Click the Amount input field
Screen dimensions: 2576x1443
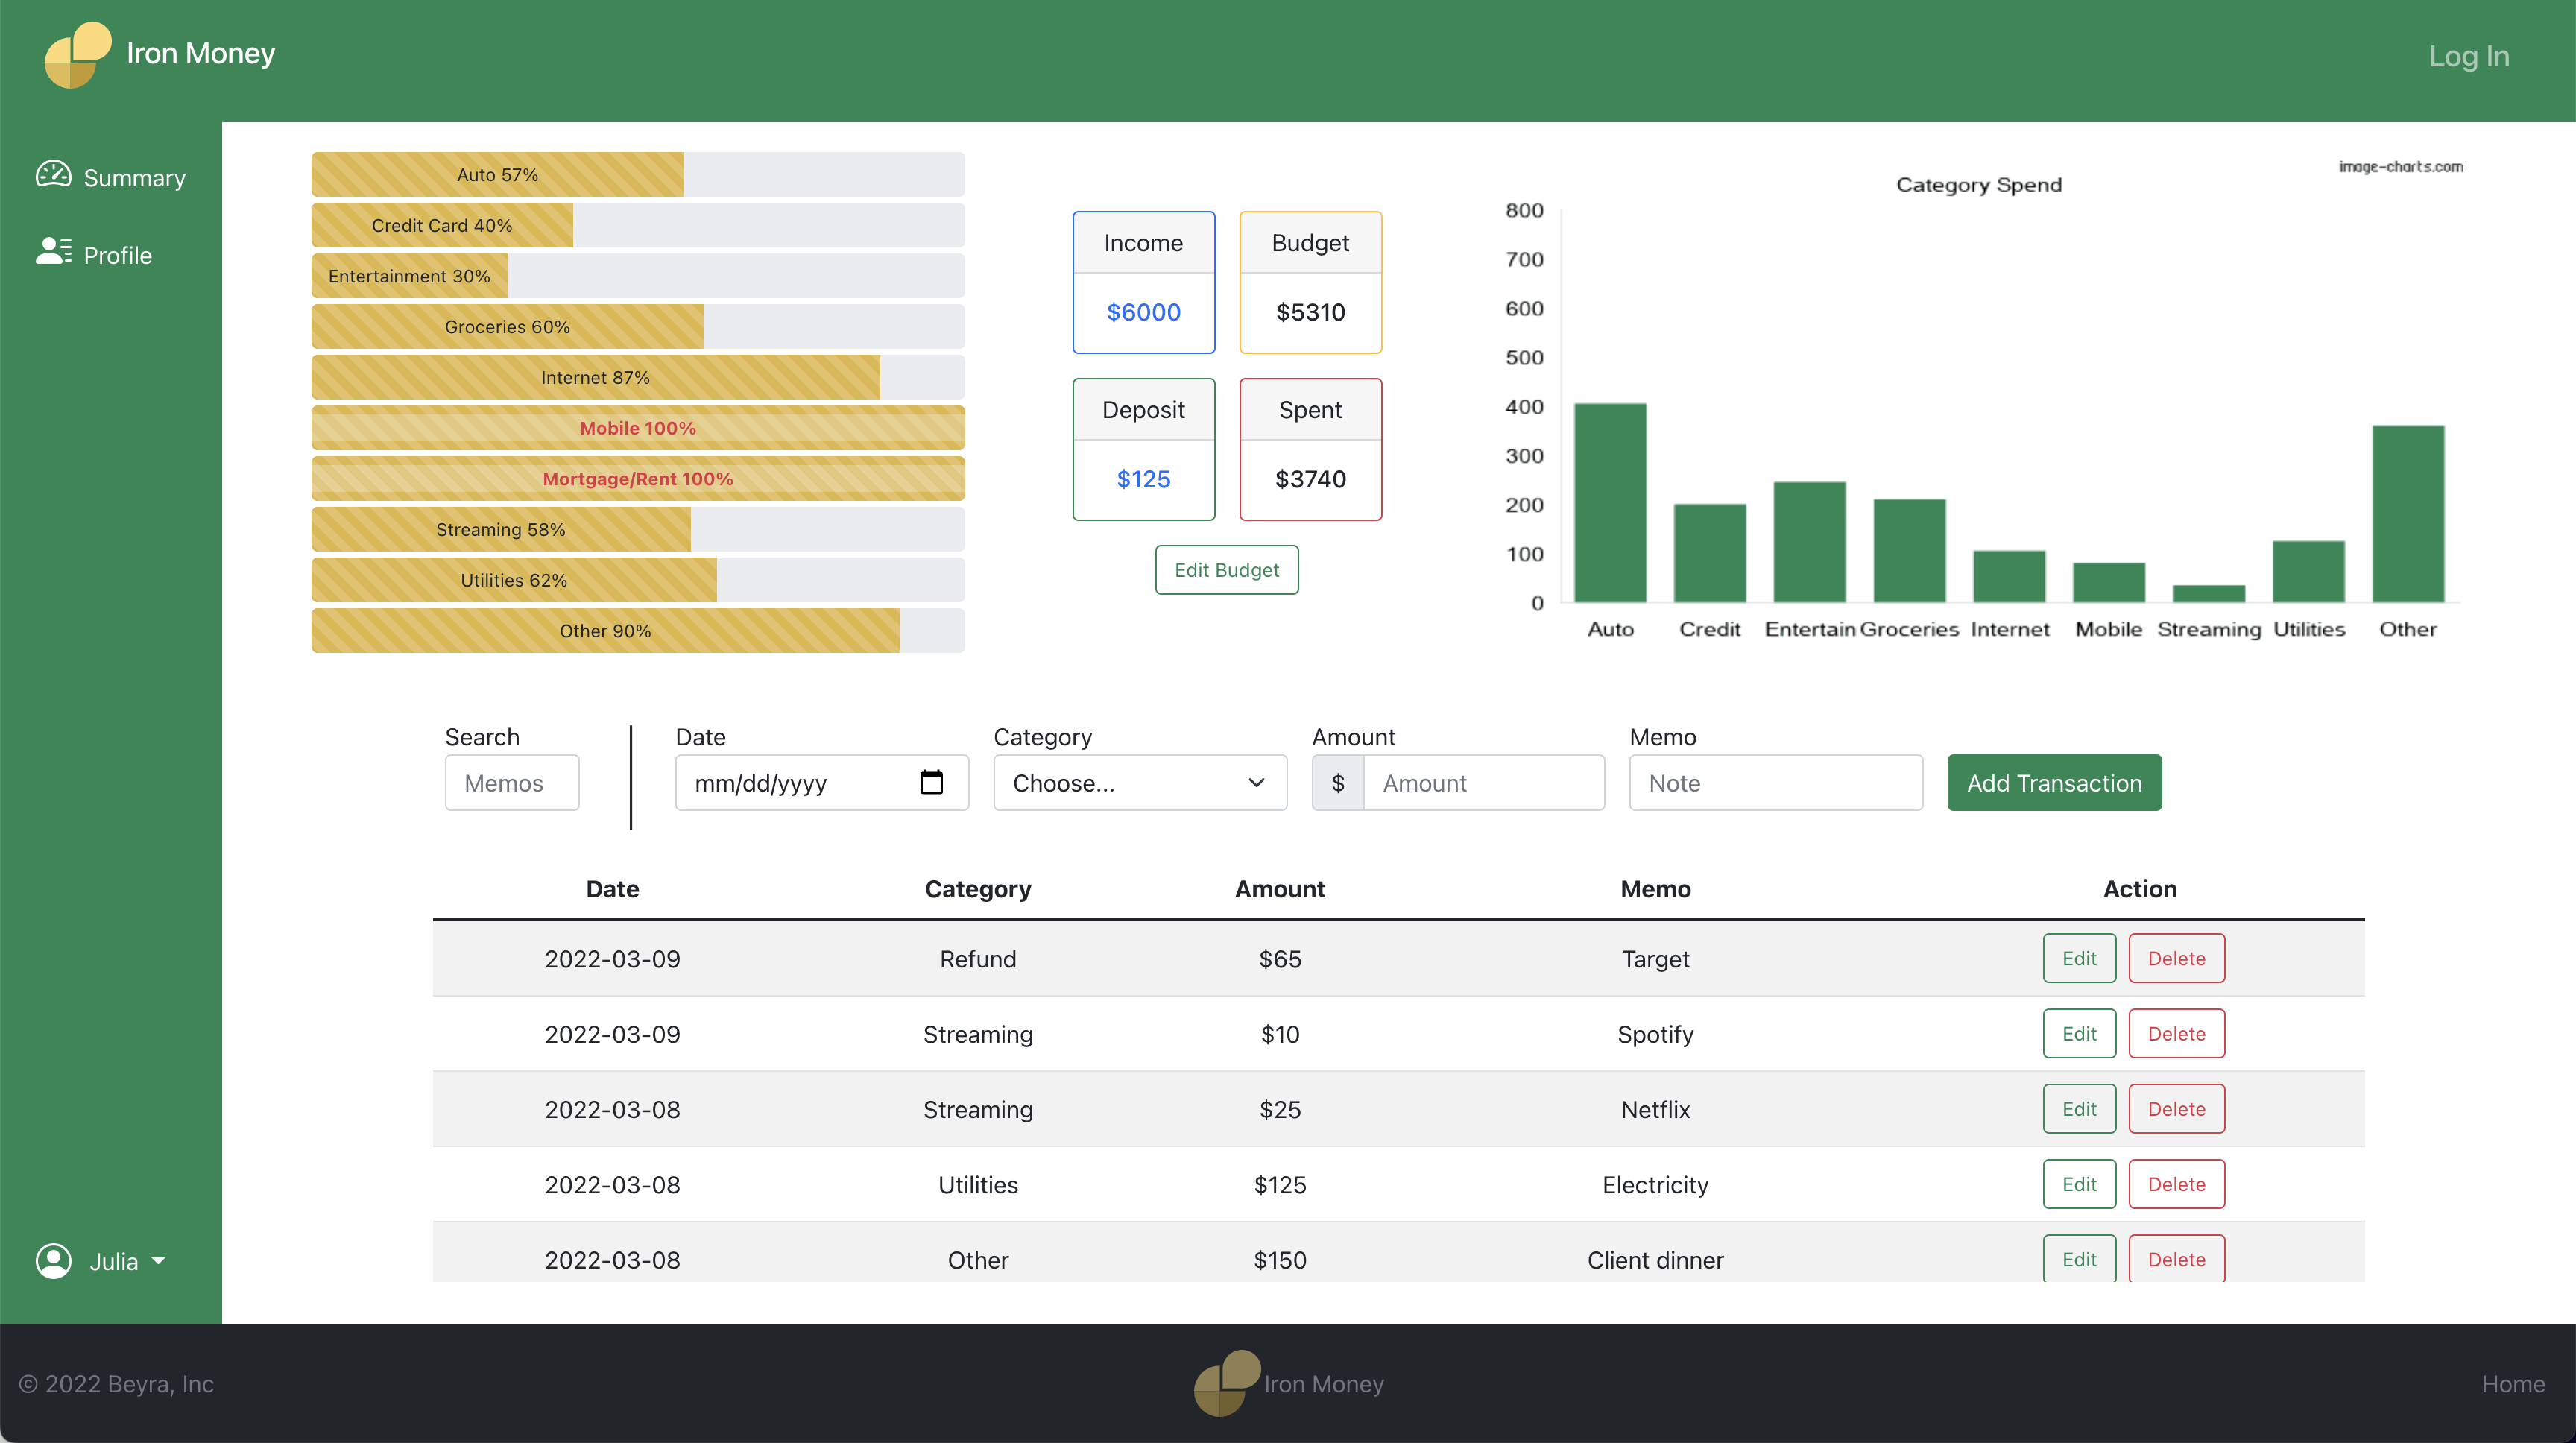[x=1484, y=783]
